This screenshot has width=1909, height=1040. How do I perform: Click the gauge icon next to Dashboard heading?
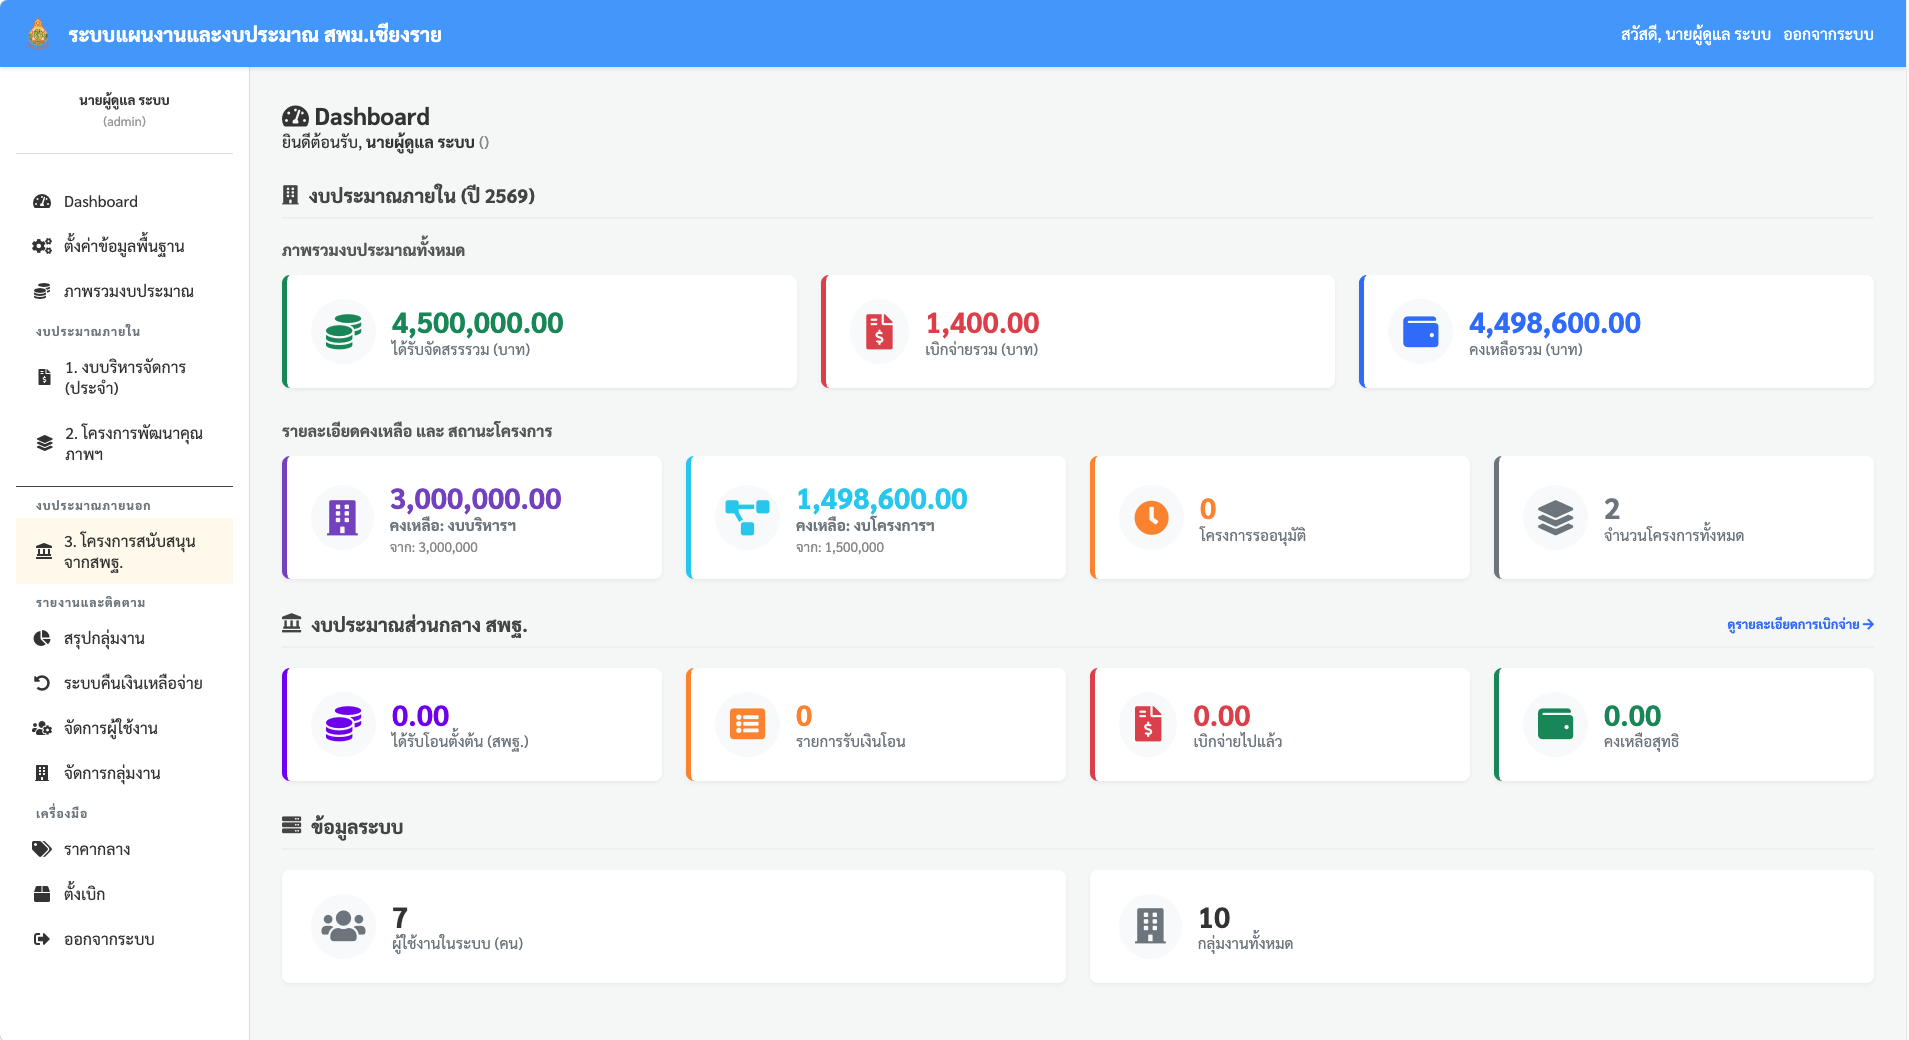[295, 117]
